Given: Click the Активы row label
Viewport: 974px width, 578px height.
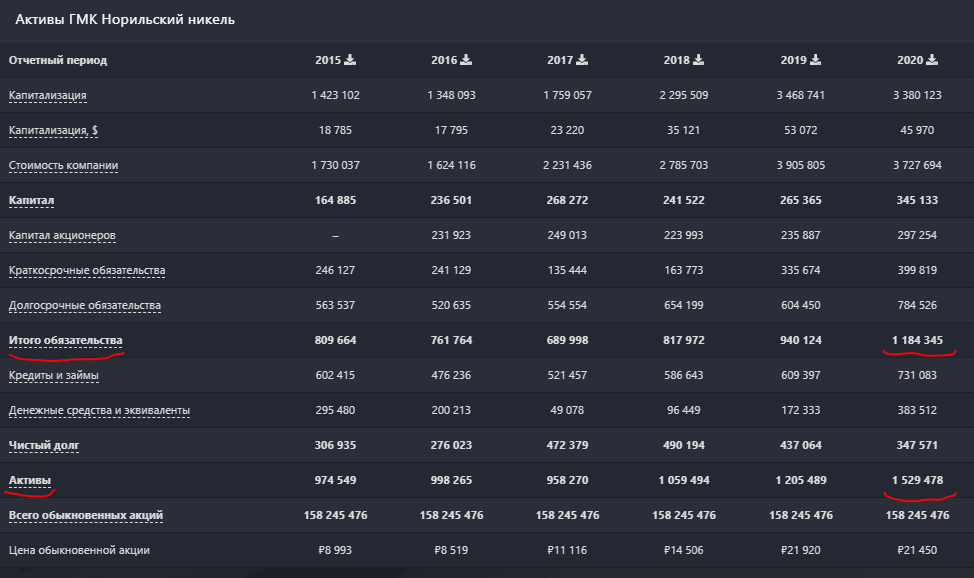Looking at the screenshot, I should (30, 480).
